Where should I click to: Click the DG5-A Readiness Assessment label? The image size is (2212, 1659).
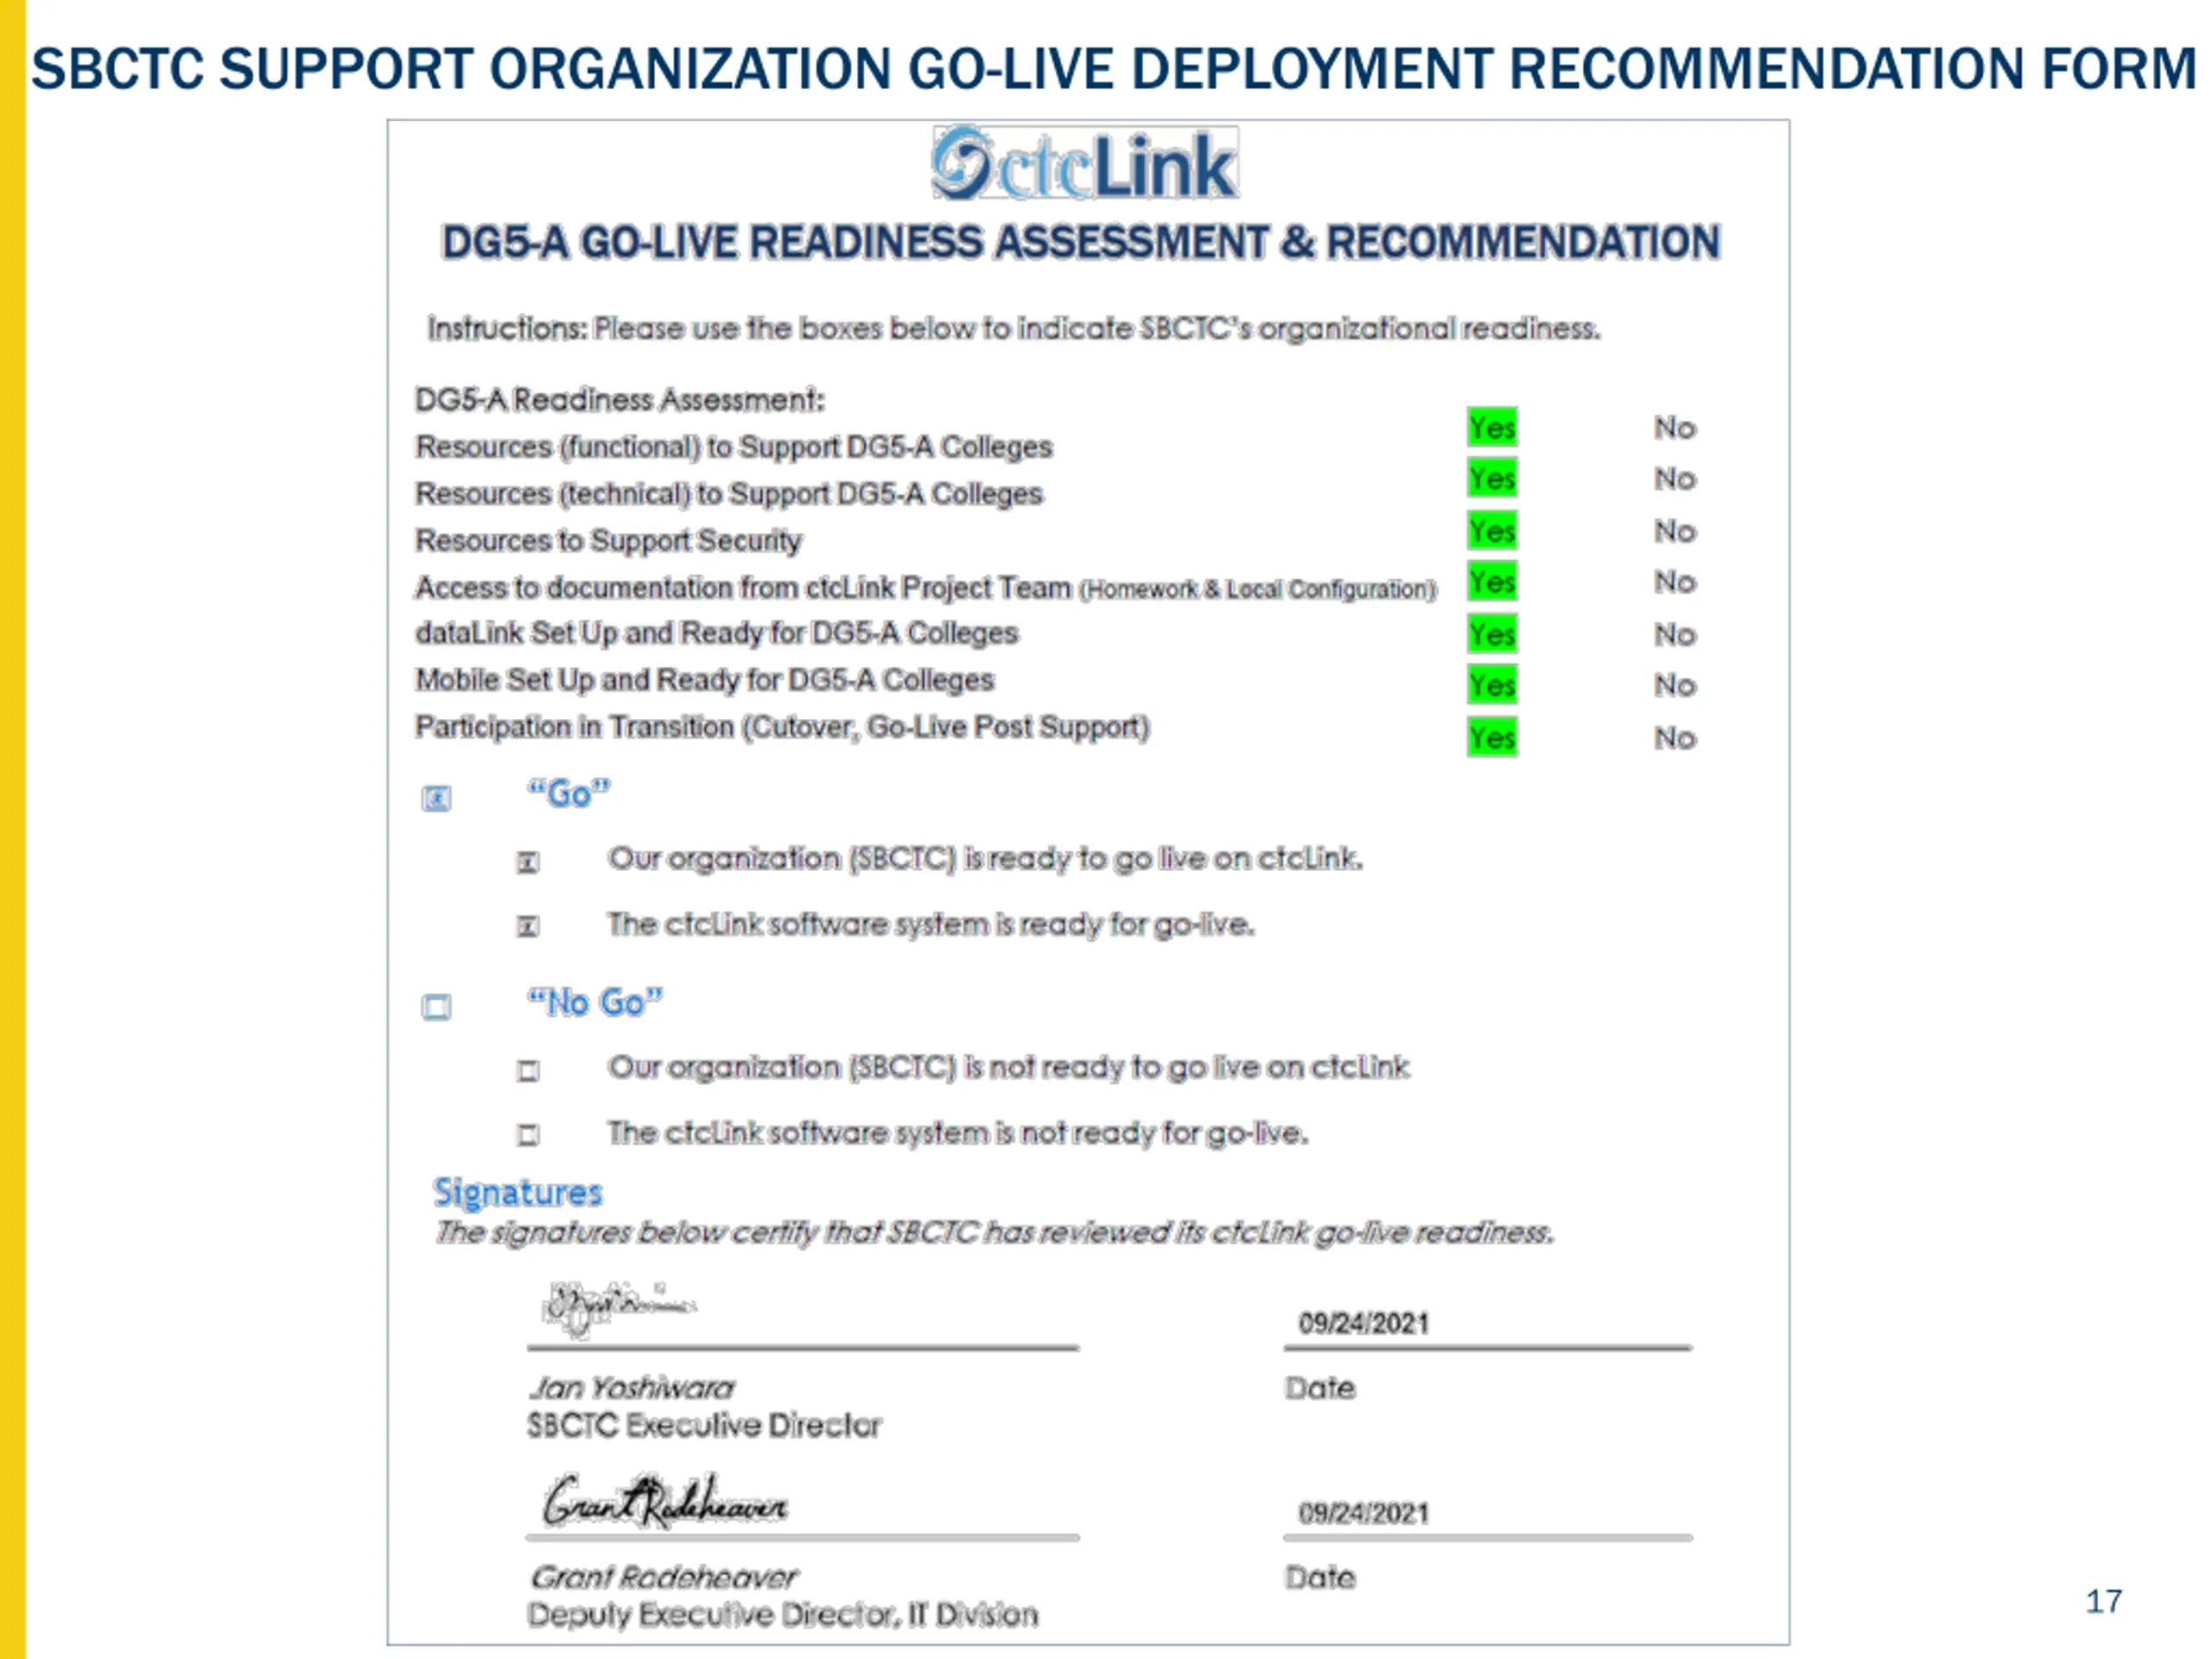point(620,400)
